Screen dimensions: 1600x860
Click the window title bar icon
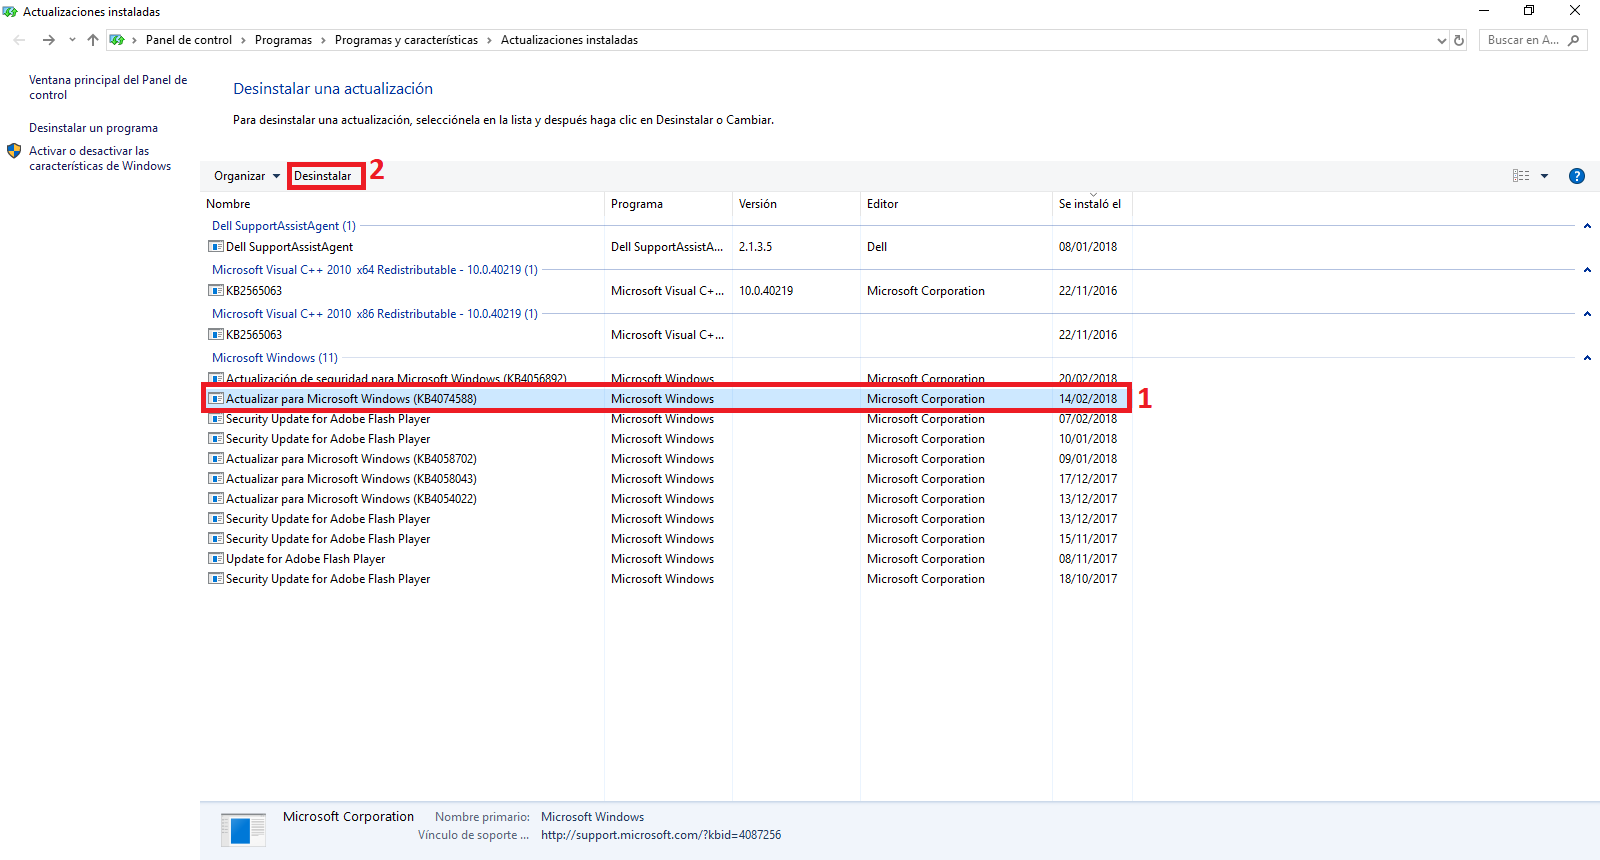[10, 12]
